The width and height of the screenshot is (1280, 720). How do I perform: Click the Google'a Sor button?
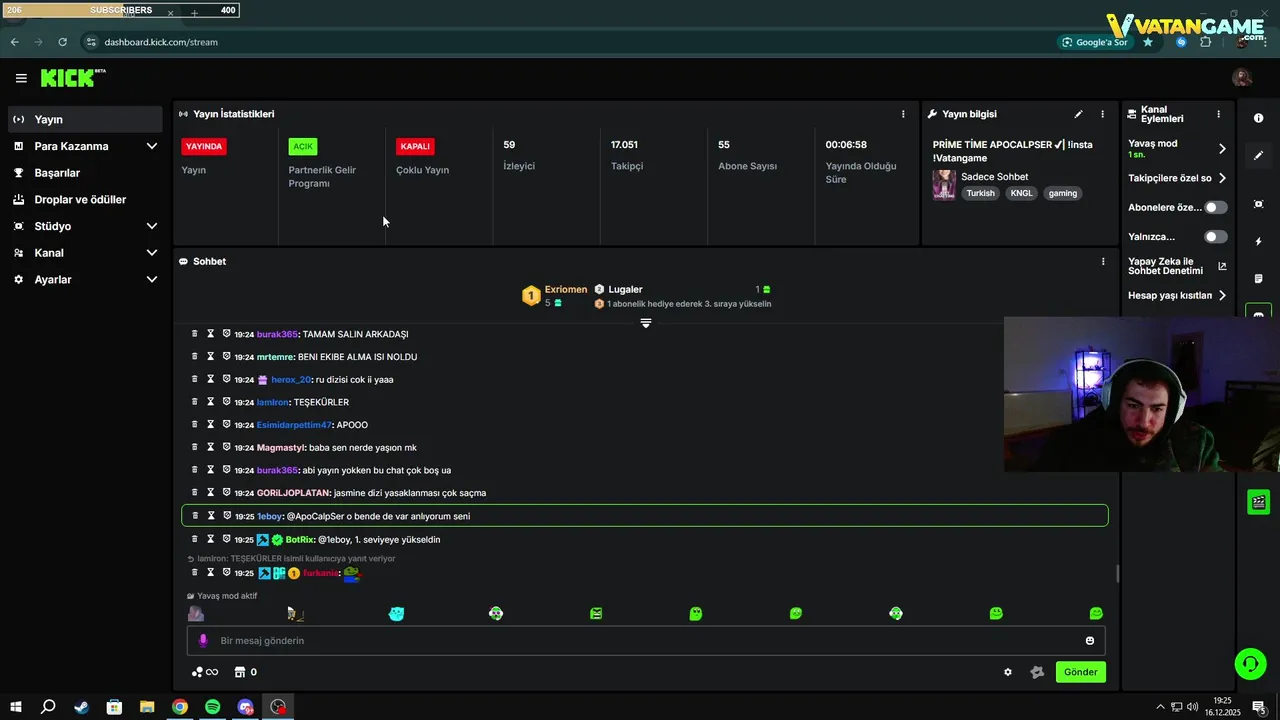1095,42
